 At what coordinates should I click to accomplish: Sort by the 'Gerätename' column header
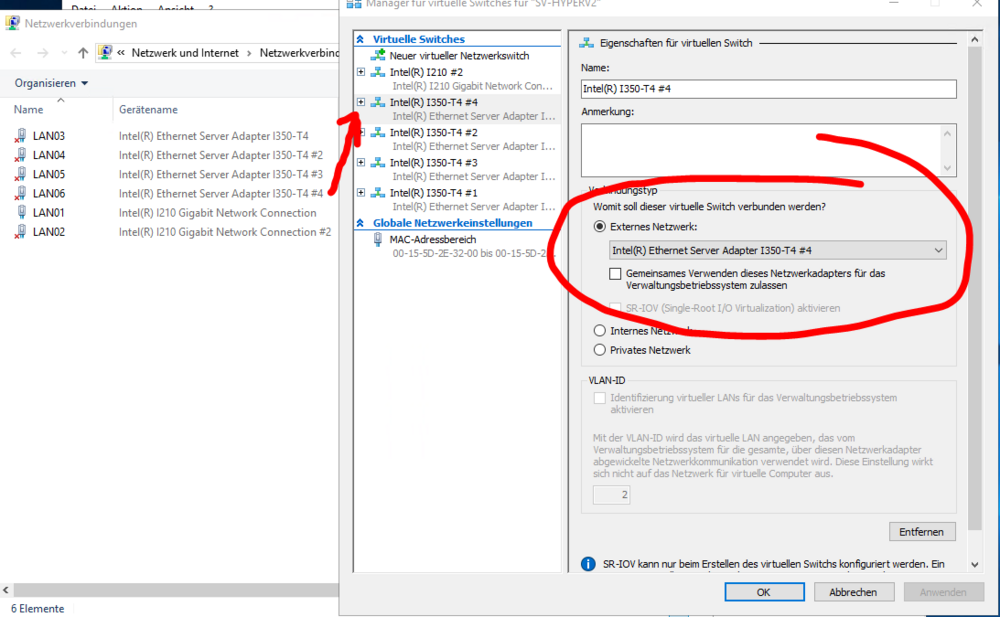click(148, 109)
